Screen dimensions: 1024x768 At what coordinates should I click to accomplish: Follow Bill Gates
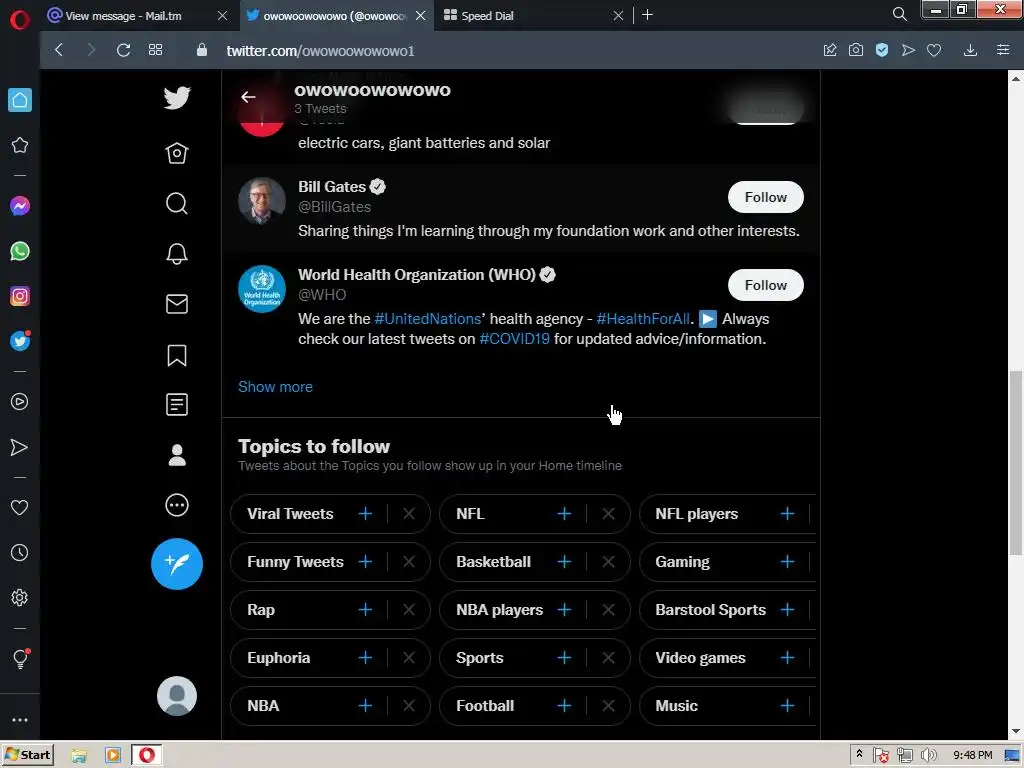(765, 197)
